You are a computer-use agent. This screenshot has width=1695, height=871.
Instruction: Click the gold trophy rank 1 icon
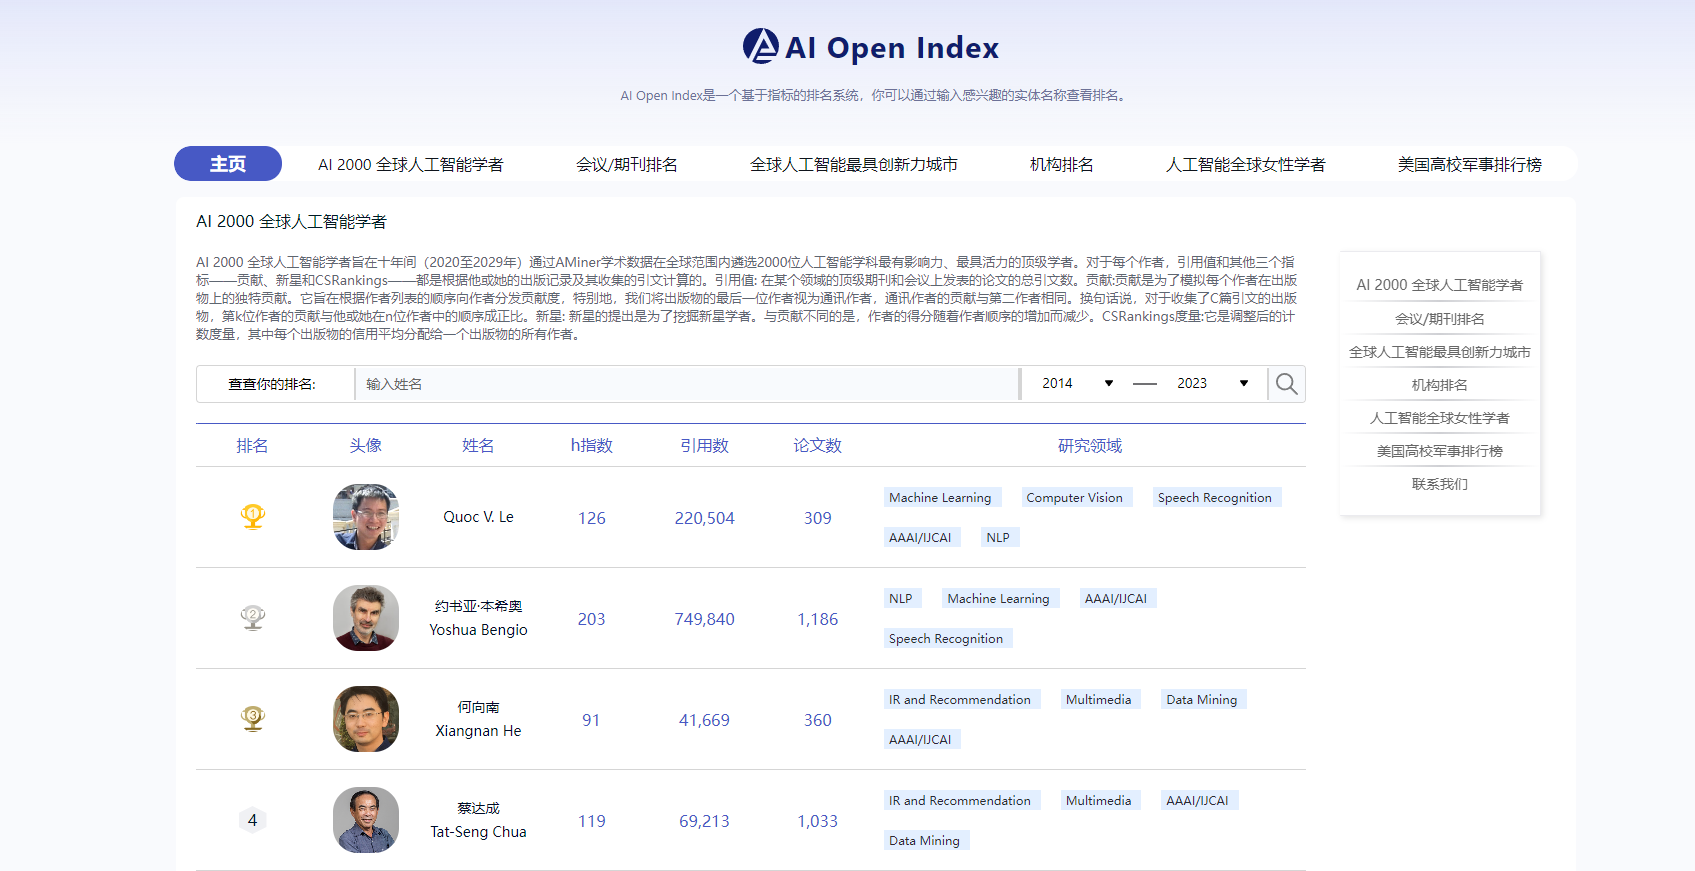(253, 517)
